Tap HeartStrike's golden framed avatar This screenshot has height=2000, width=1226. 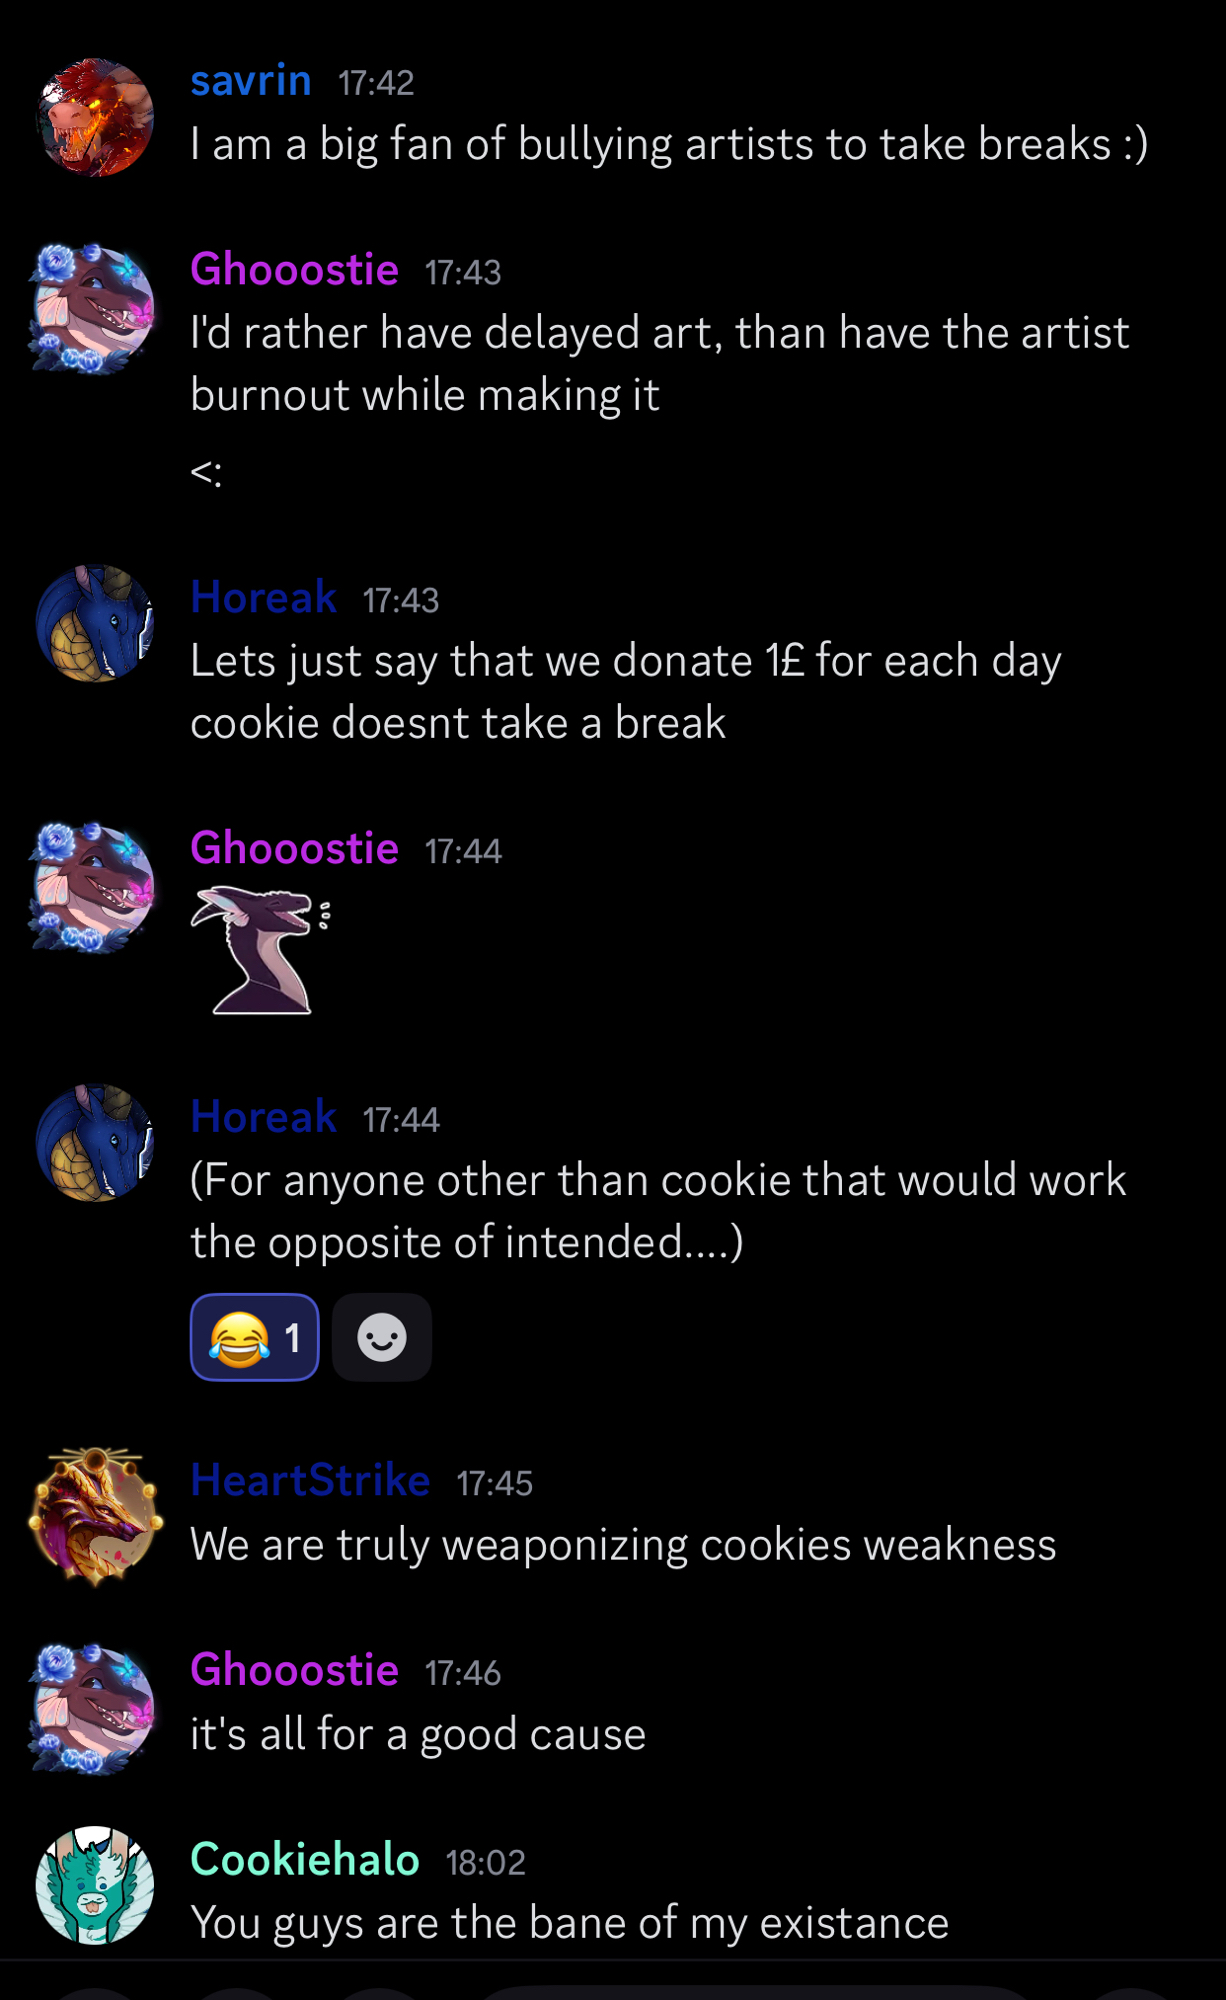click(x=95, y=1516)
